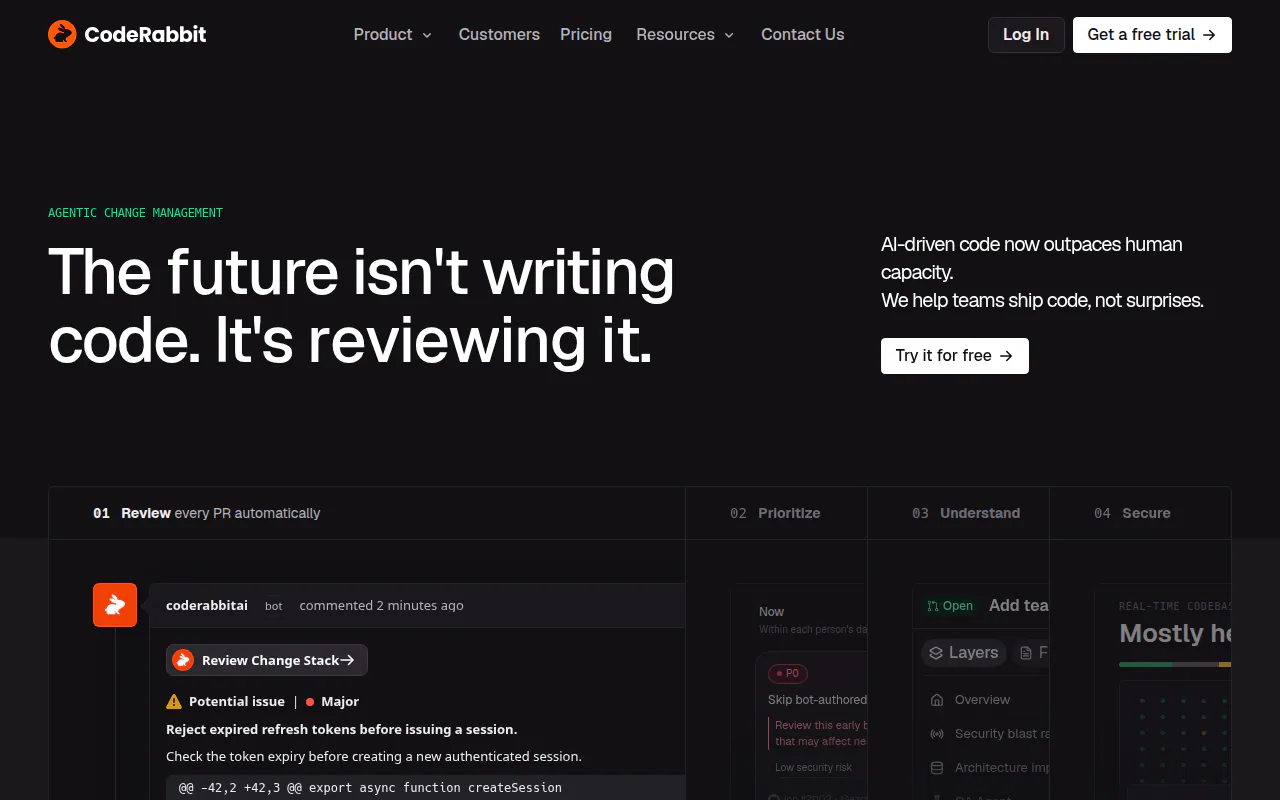Click the arrow in Try it for free

point(1006,356)
